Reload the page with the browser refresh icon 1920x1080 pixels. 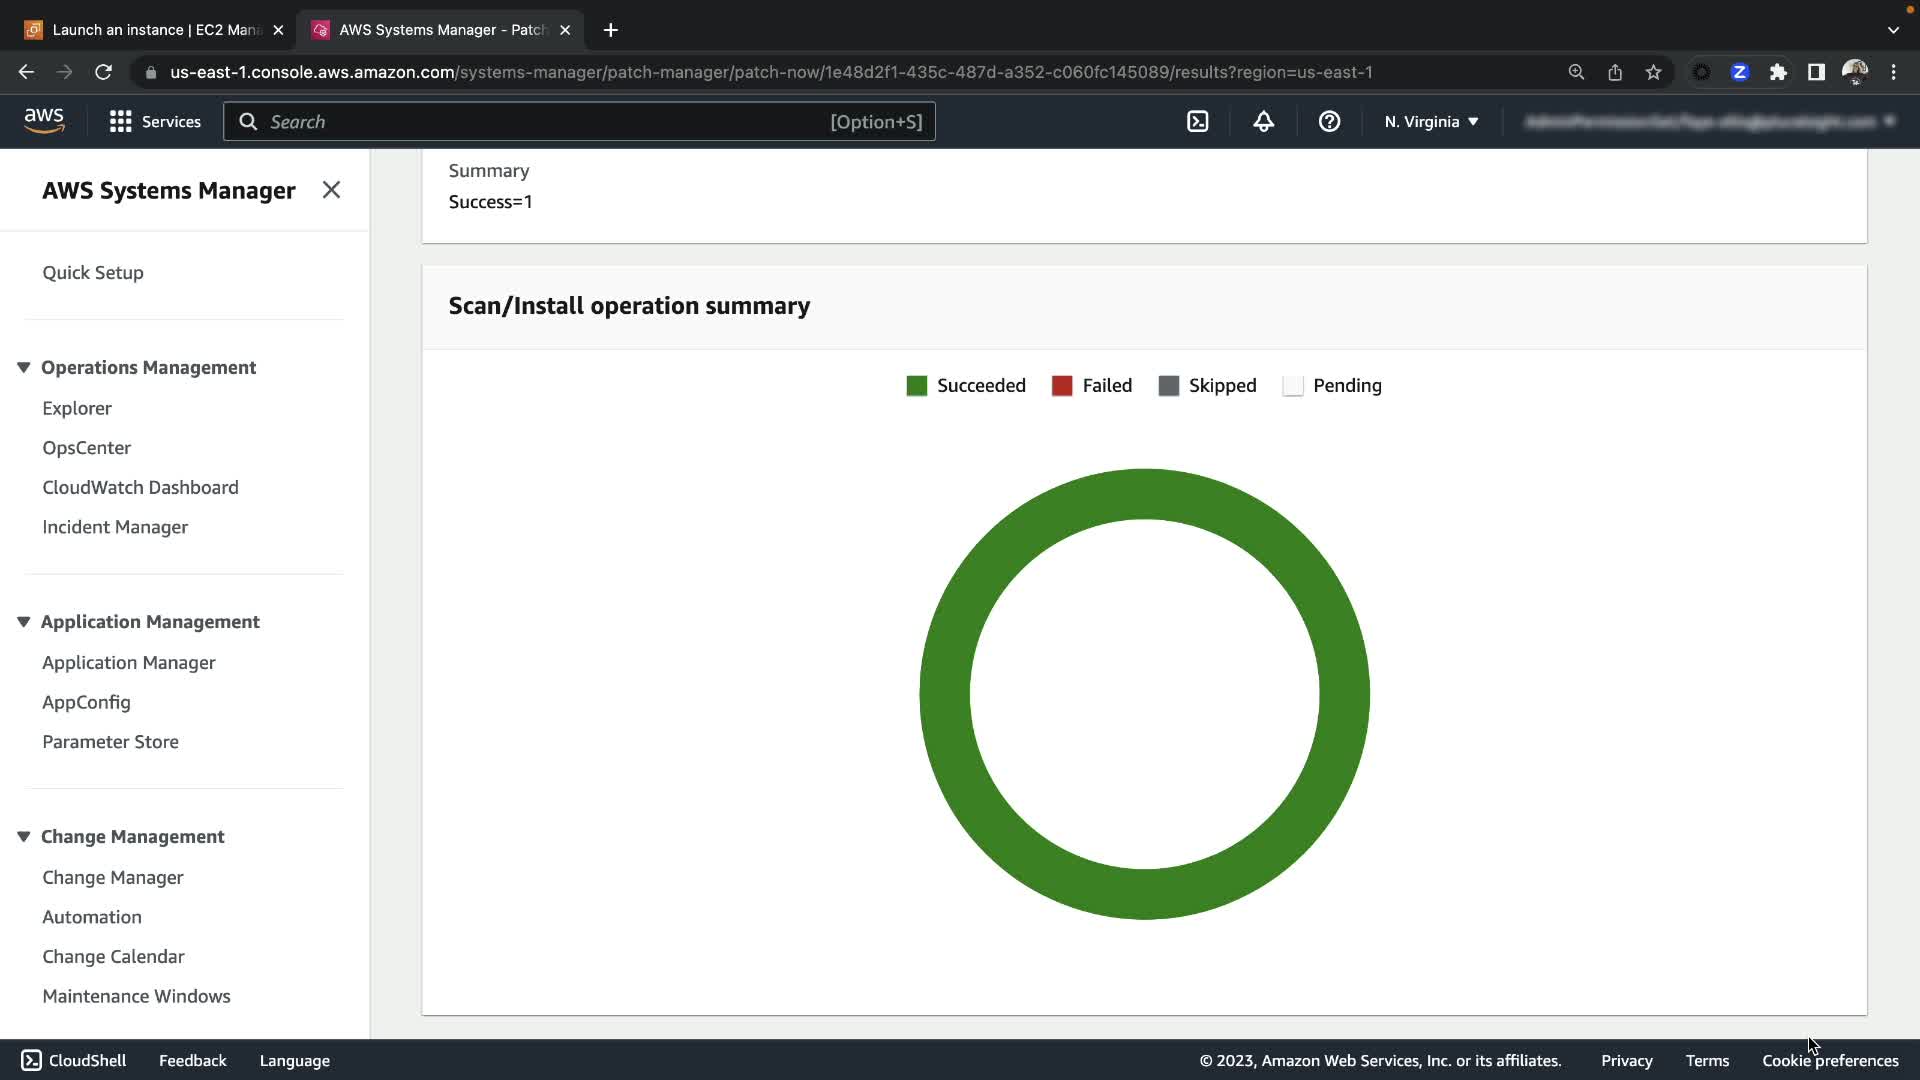click(x=103, y=72)
